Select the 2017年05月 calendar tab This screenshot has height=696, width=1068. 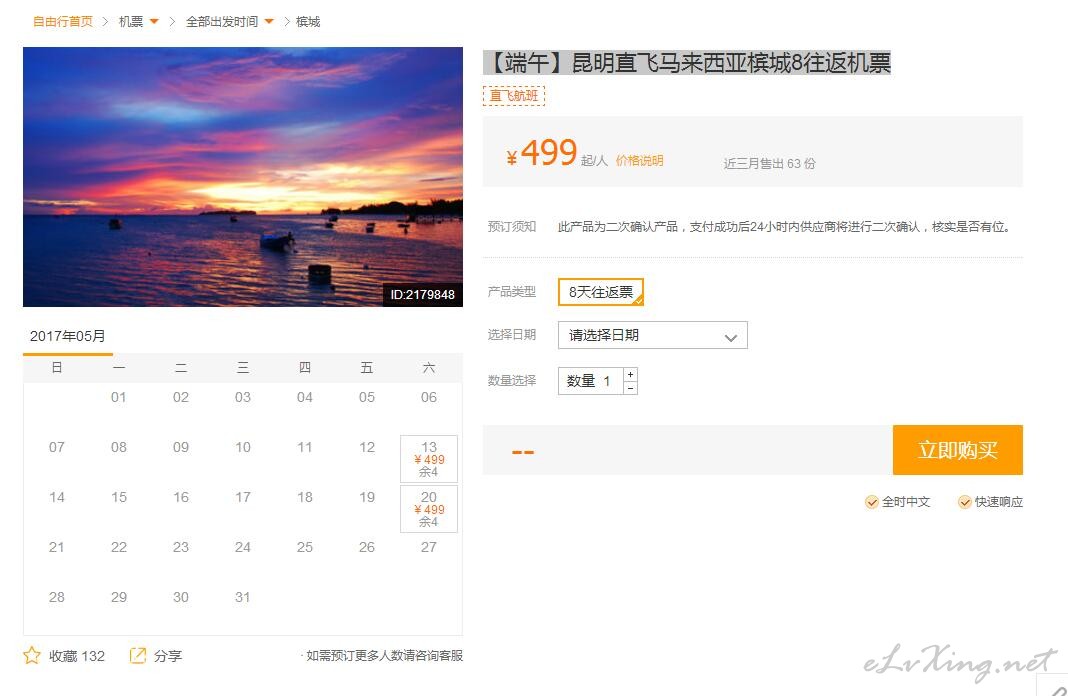click(67, 336)
